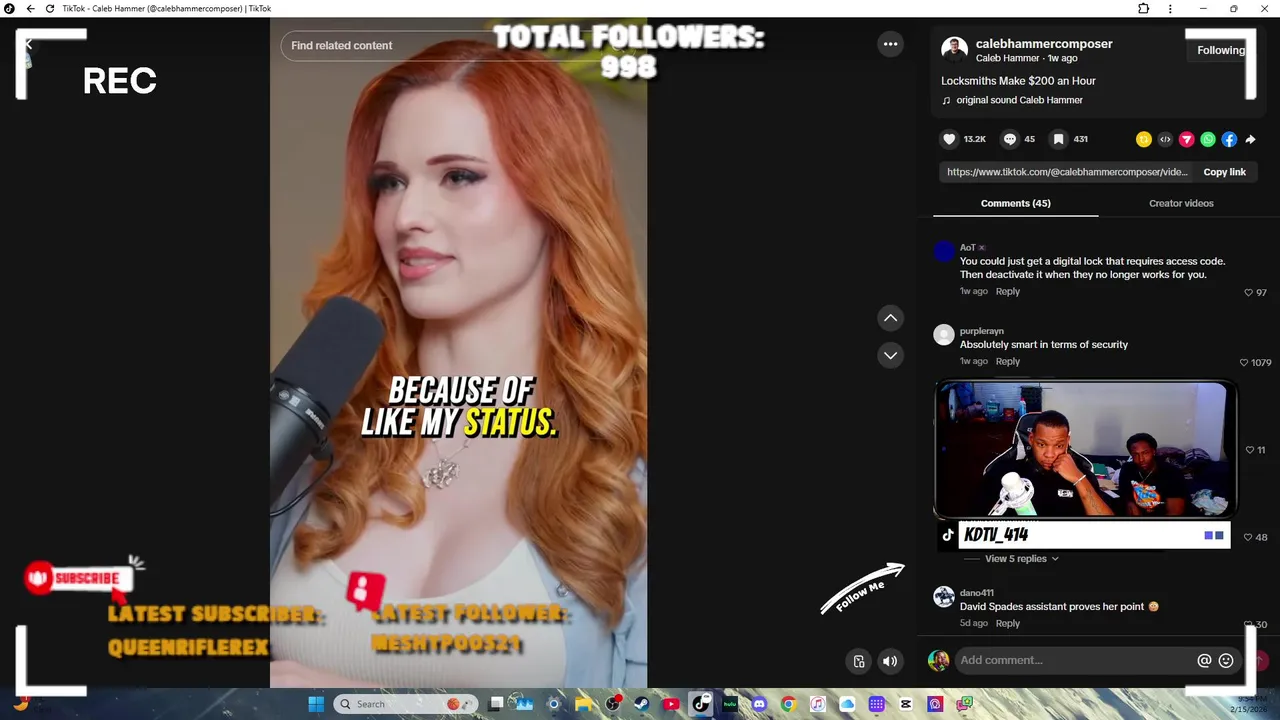Like the comment showing 11 likes
The width and height of the screenshot is (1280, 720).
point(1249,450)
